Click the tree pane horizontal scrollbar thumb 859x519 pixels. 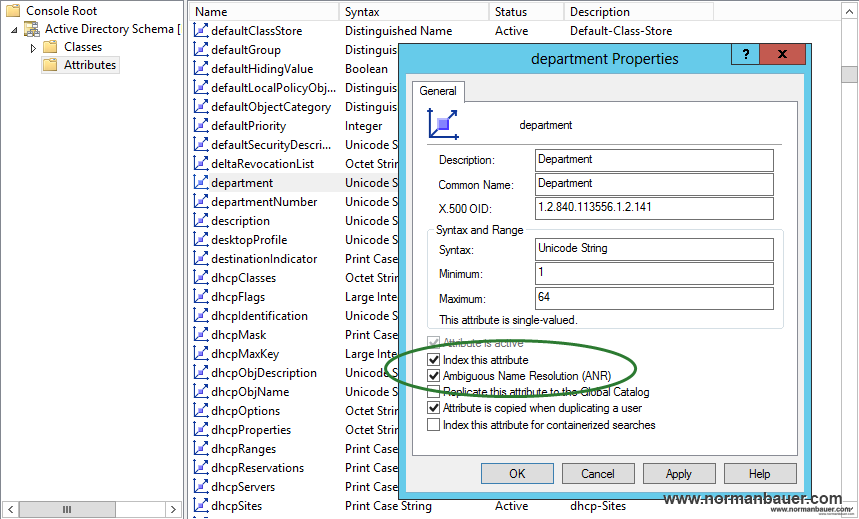click(67, 509)
